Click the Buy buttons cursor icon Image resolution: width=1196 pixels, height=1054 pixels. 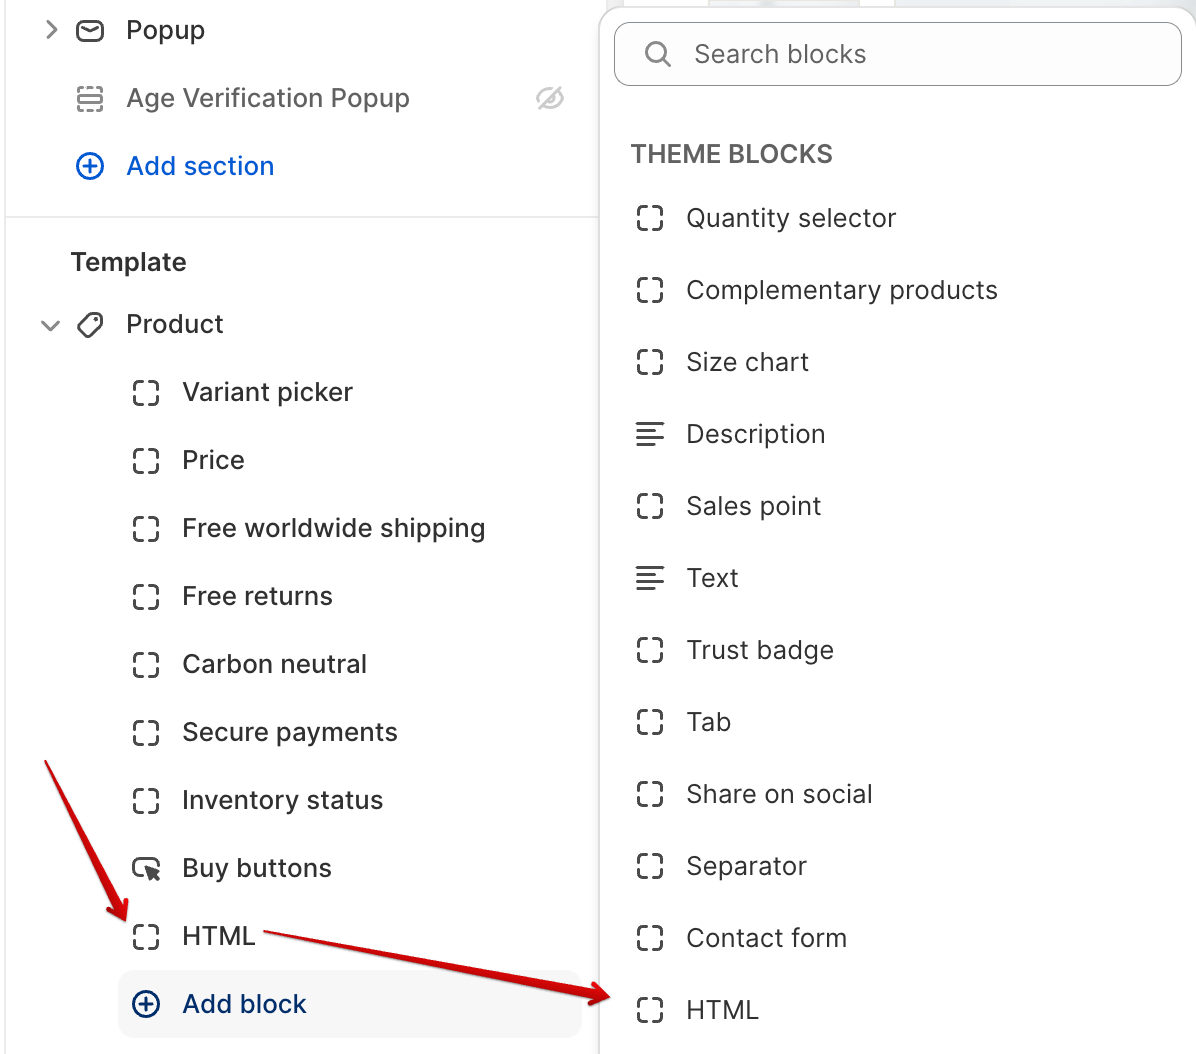click(x=146, y=869)
